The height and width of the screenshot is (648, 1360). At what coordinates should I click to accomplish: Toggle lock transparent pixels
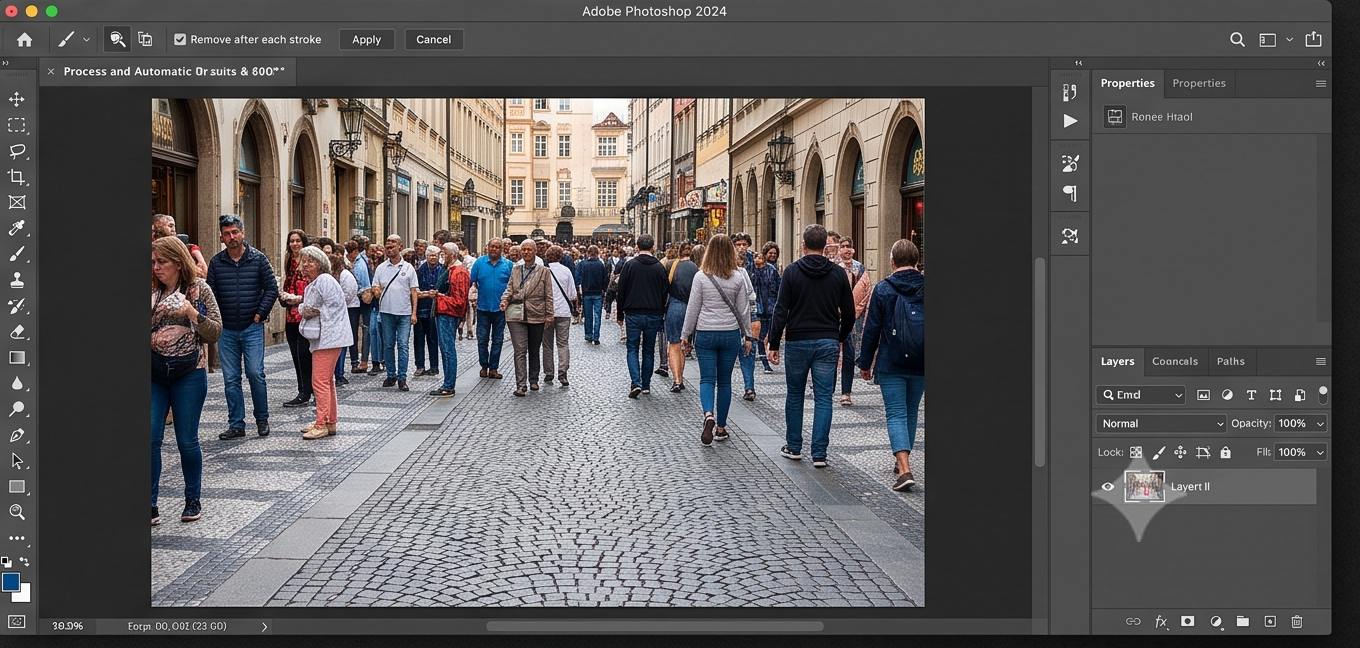tap(1136, 452)
